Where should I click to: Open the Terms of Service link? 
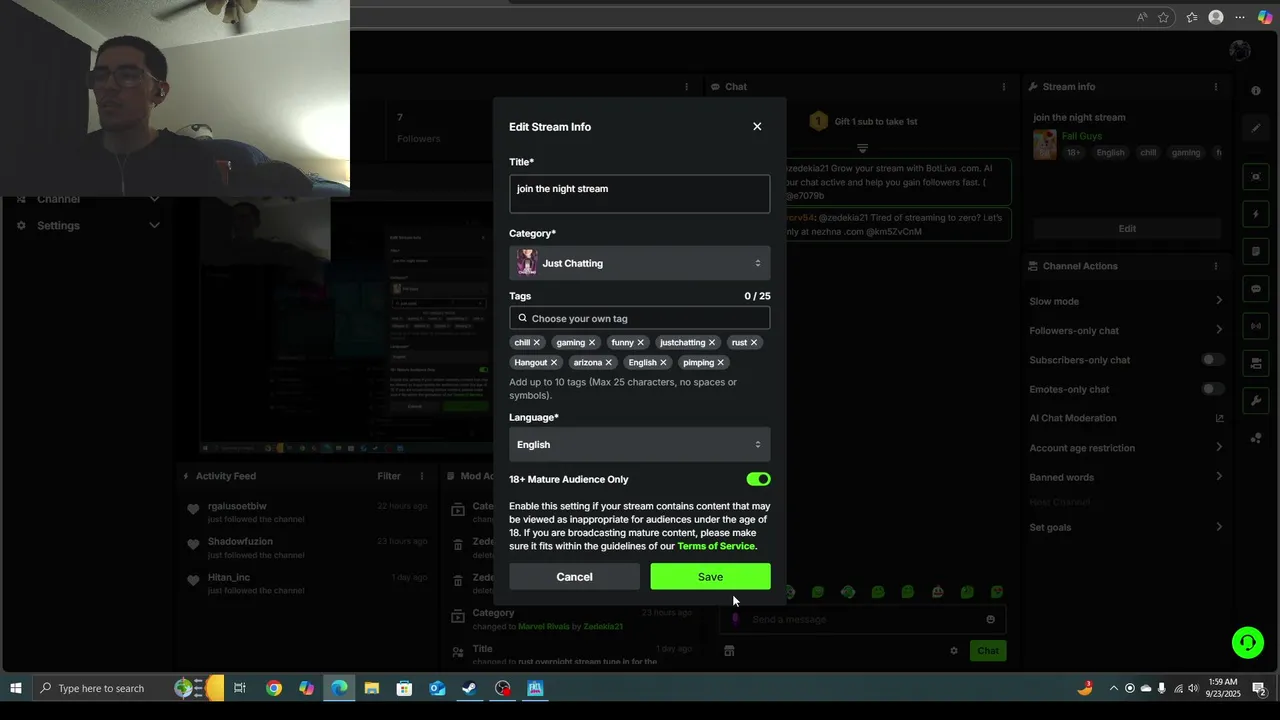coord(716,546)
